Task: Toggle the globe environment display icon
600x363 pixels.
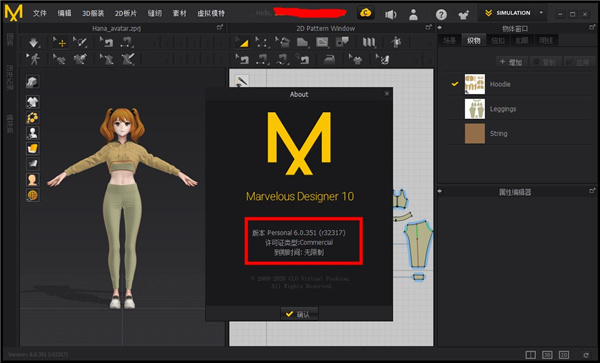Action: 33,195
